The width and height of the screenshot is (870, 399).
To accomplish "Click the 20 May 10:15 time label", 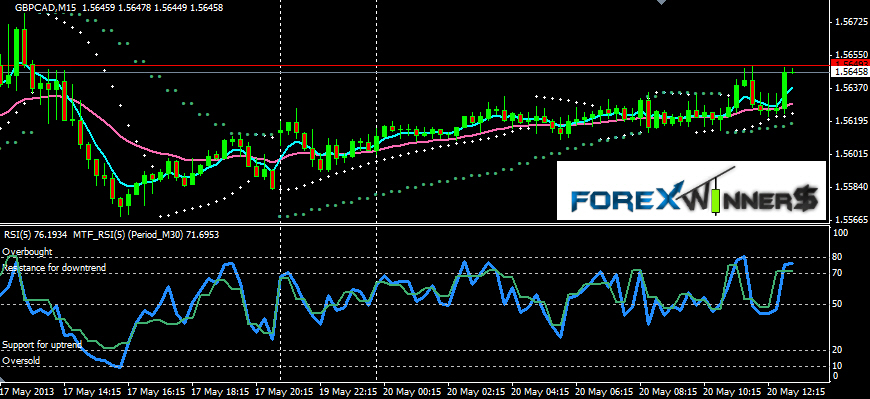I will pyautogui.click(x=733, y=391).
